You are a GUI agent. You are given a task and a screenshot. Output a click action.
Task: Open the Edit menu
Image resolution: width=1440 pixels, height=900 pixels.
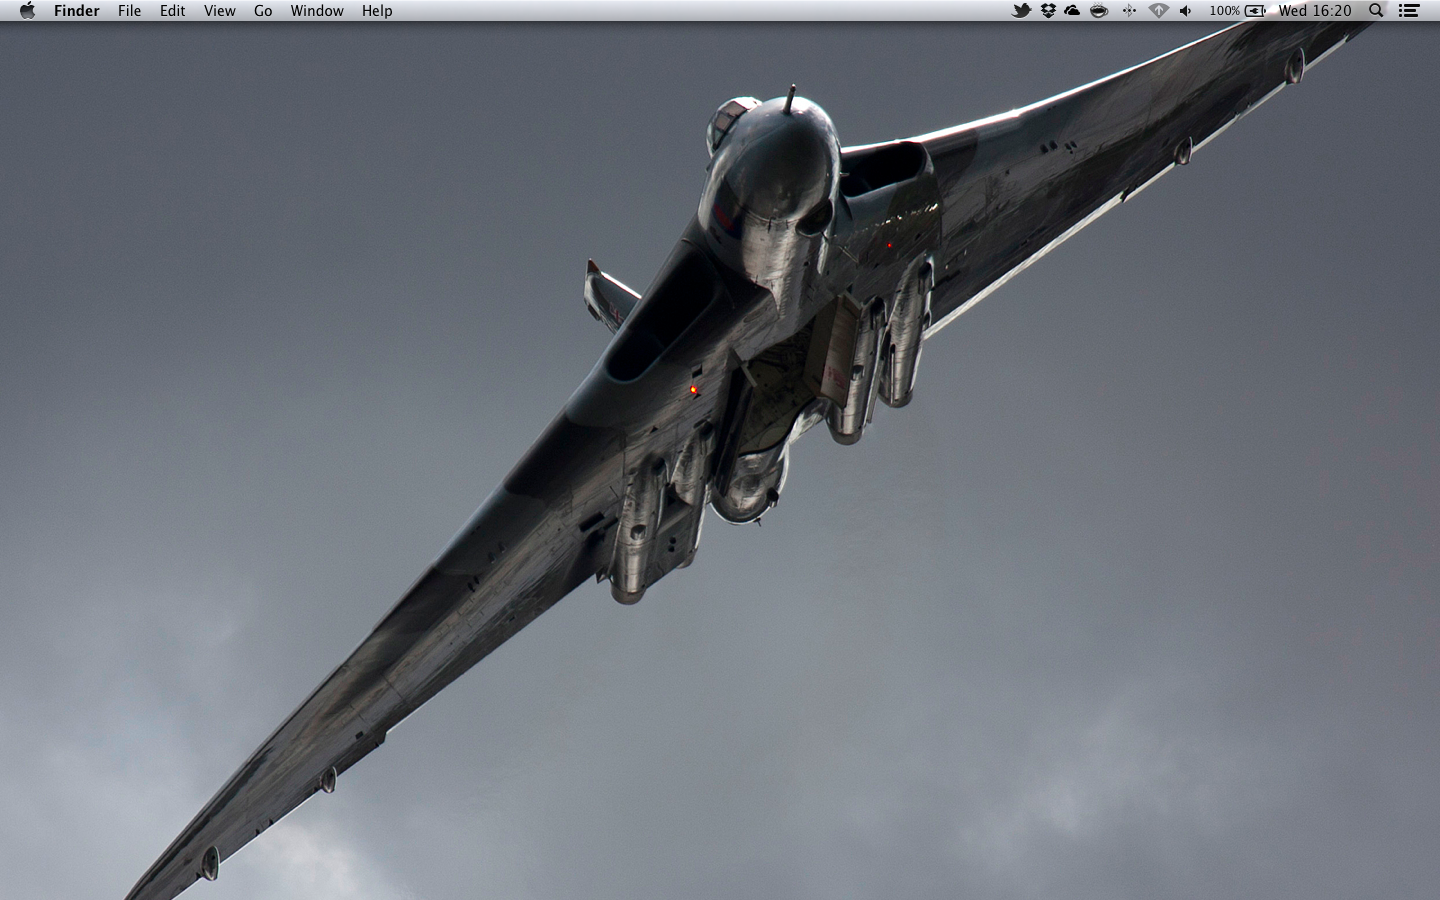coord(173,11)
